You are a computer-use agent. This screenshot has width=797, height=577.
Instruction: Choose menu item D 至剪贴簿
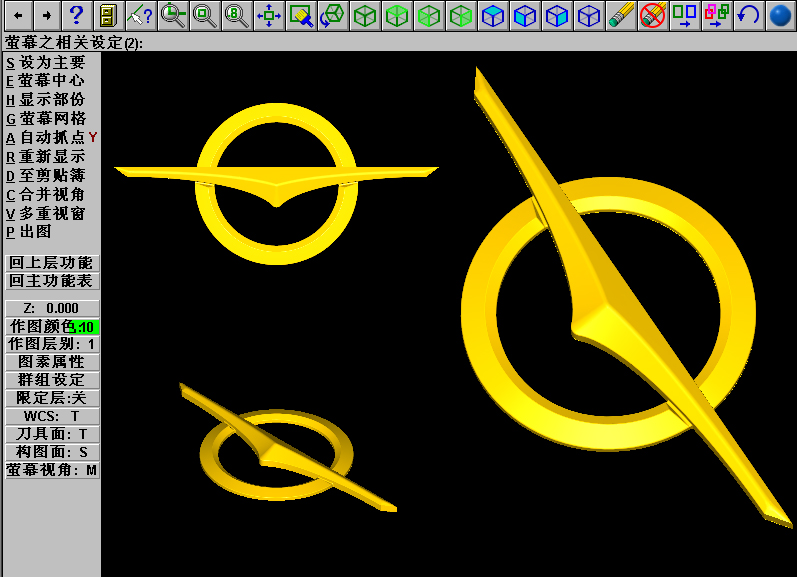click(45, 175)
